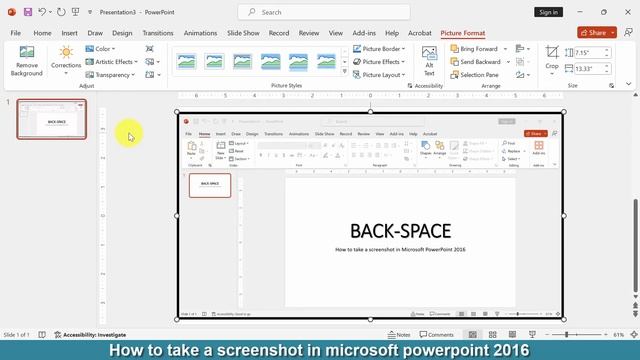Switch to Slide Sorter view

(x=492, y=335)
